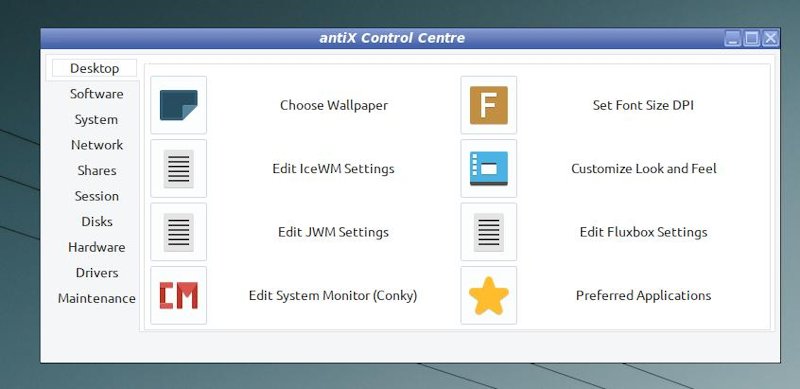This screenshot has width=800, height=389.
Task: Click the Customize Look and Feel icon
Action: [489, 168]
